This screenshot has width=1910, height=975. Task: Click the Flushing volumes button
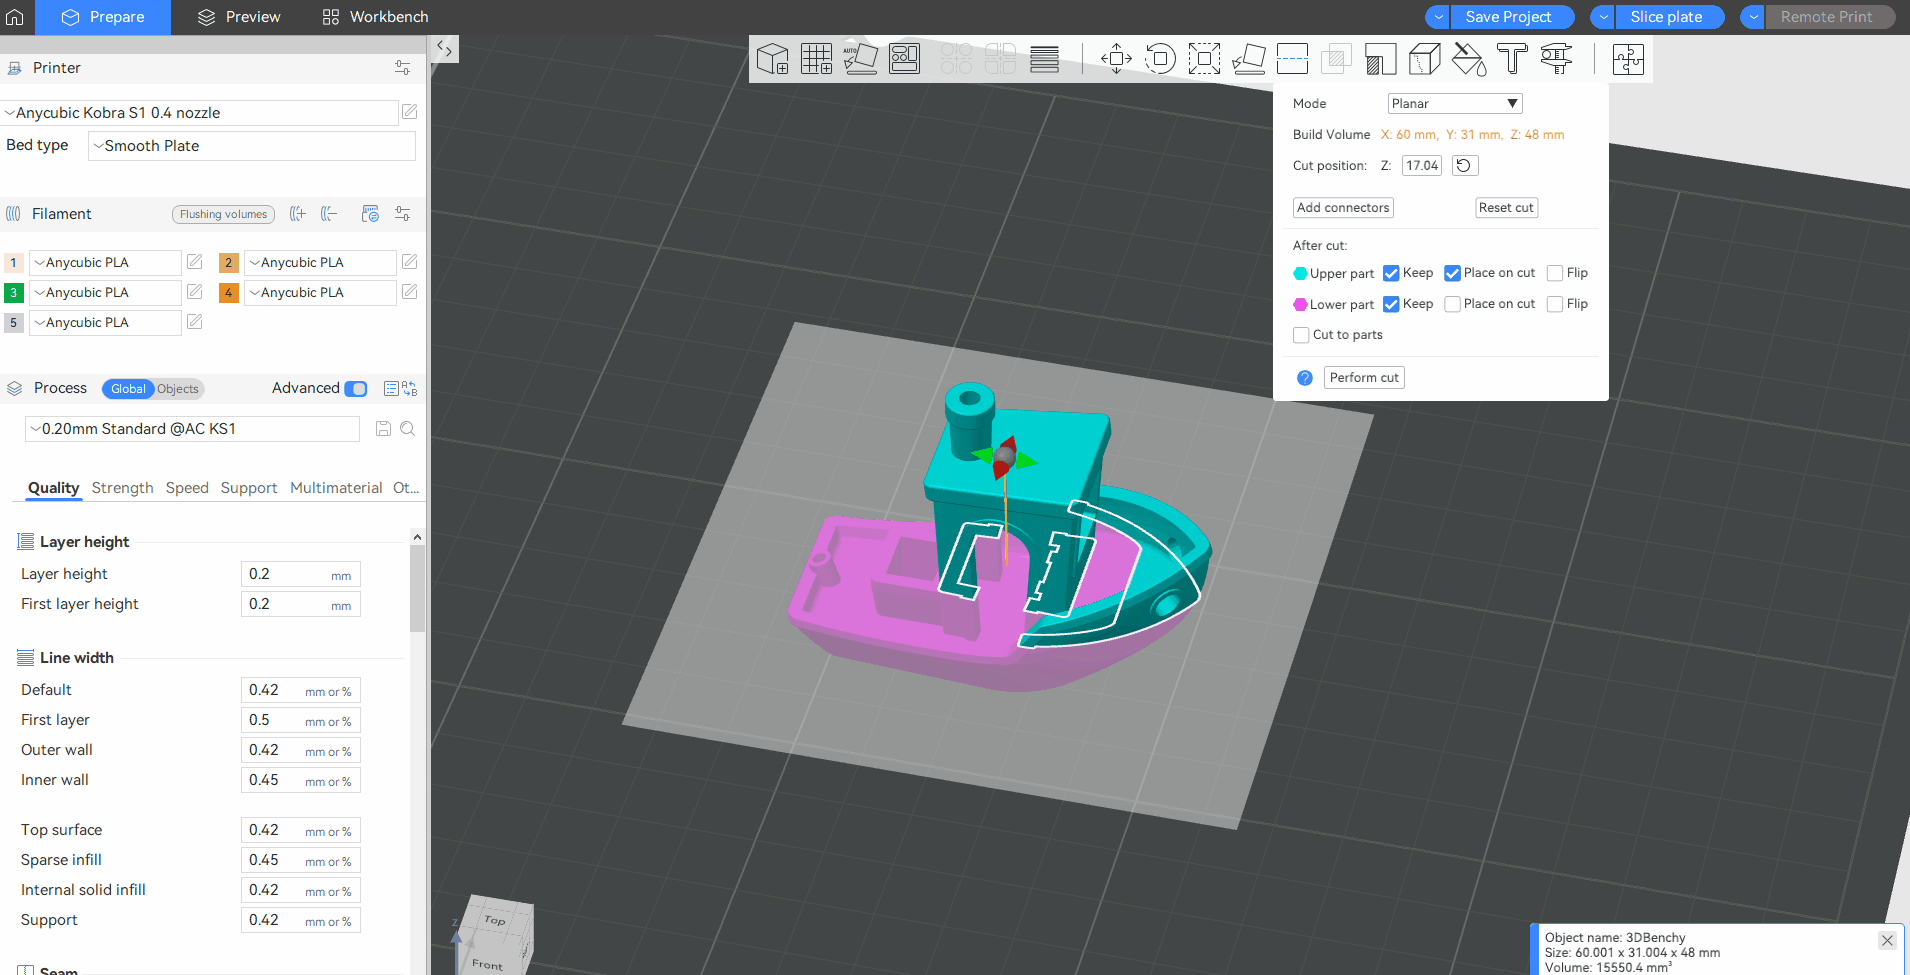point(223,214)
